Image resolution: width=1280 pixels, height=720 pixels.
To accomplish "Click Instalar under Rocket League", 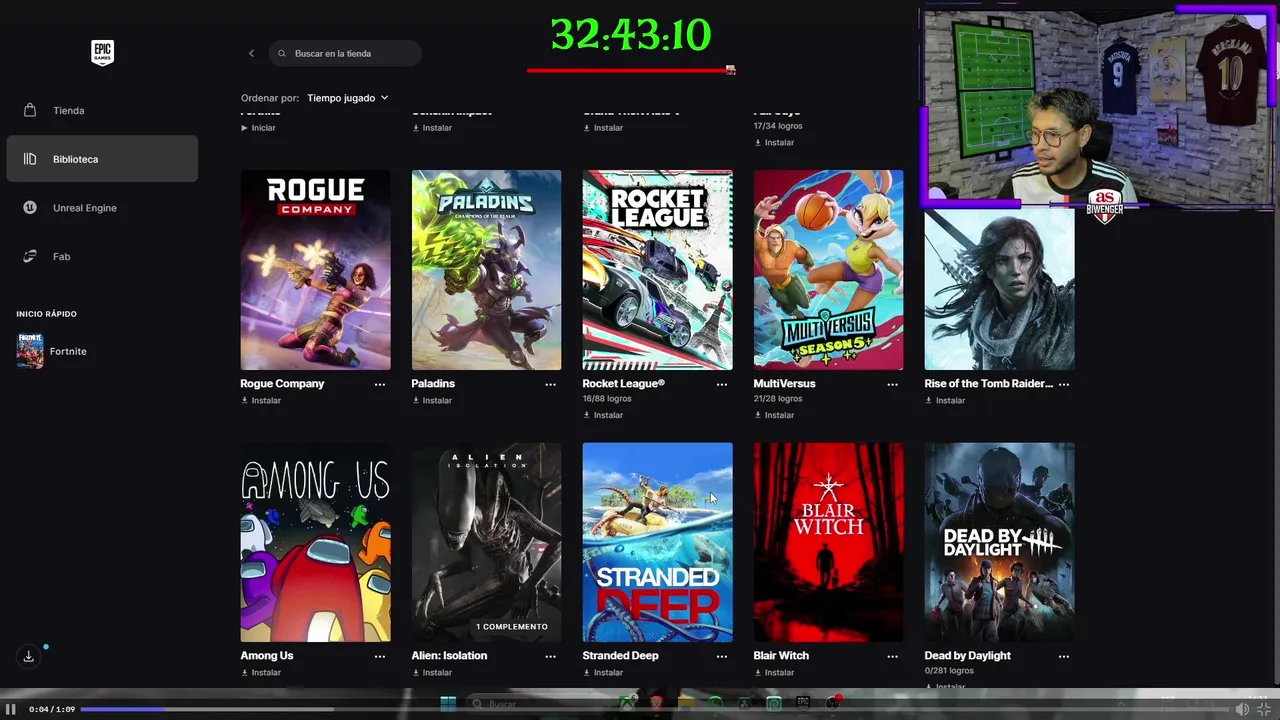I will point(603,415).
